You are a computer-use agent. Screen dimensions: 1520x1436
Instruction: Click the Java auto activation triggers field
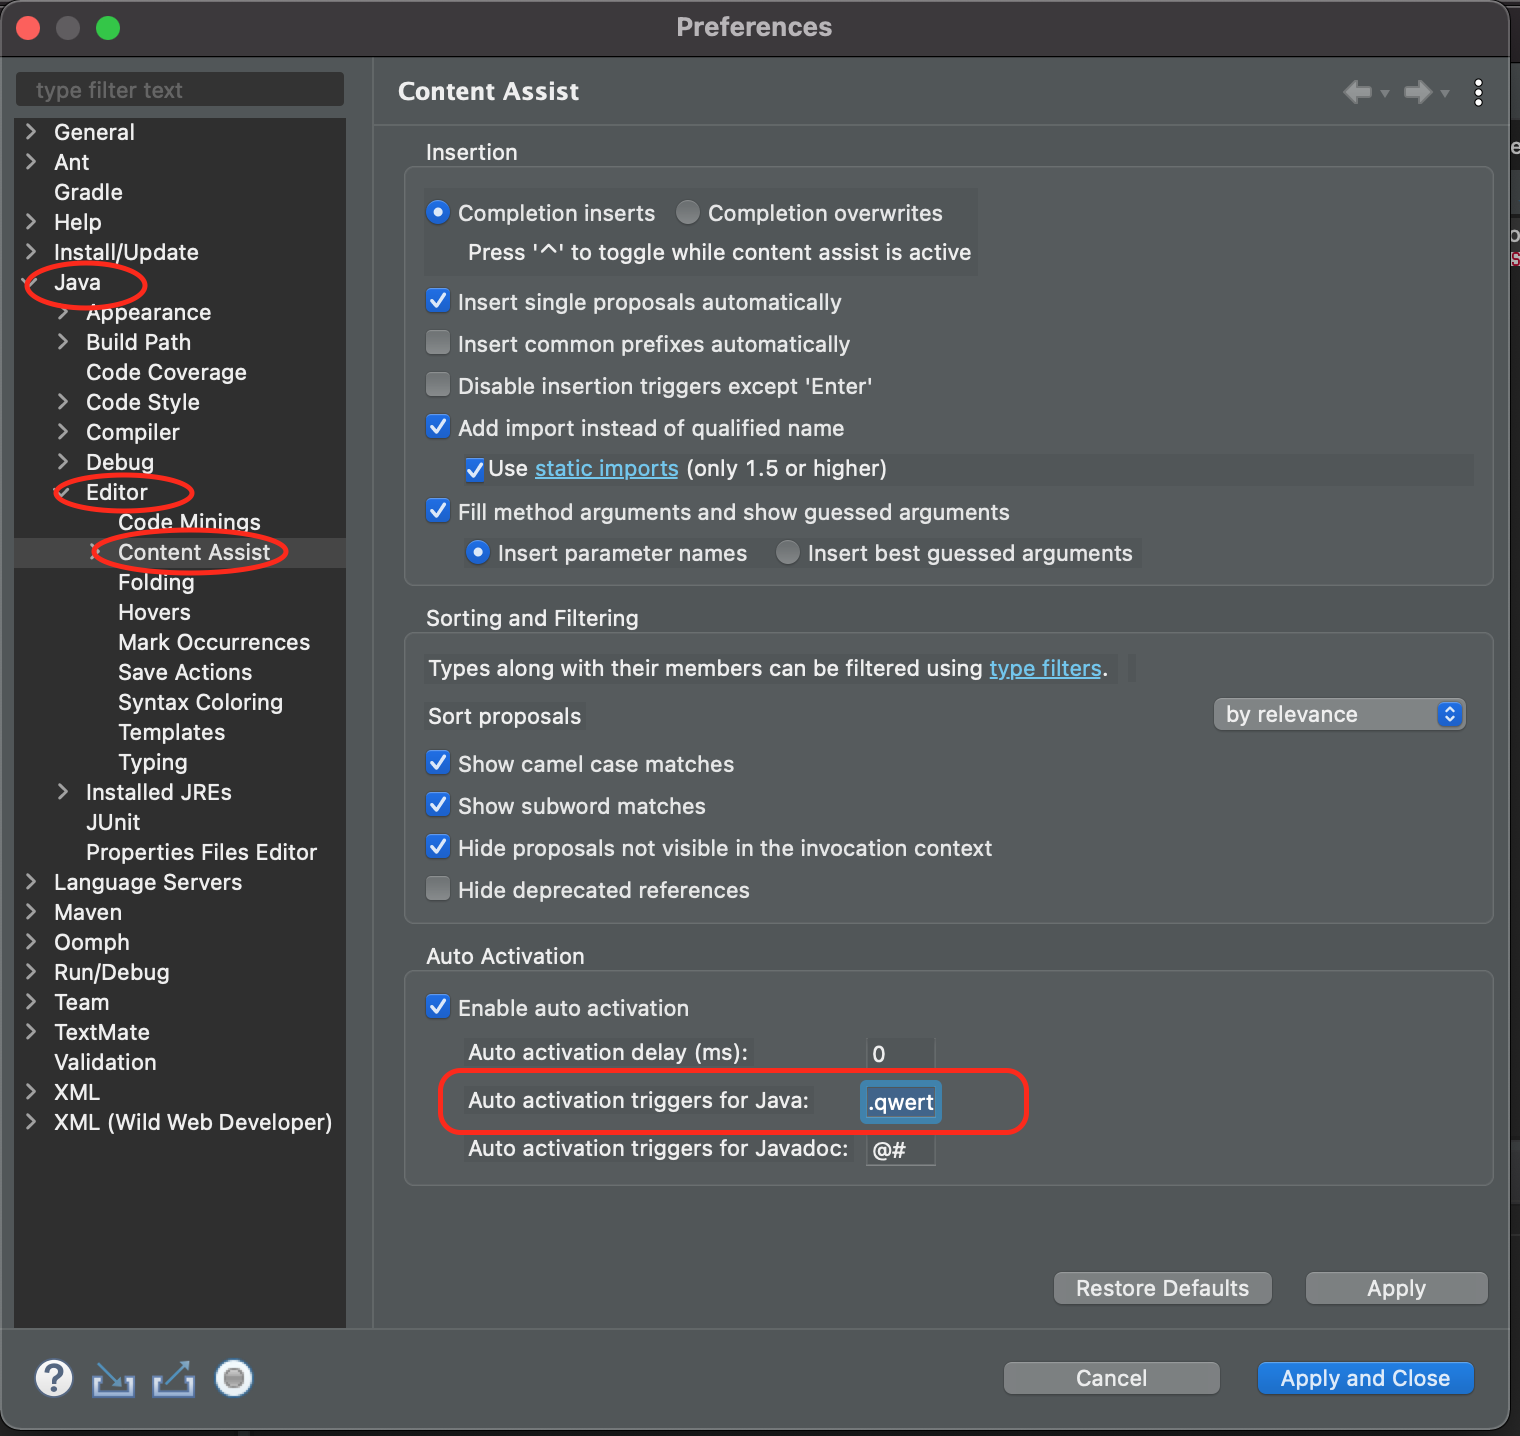900,1102
